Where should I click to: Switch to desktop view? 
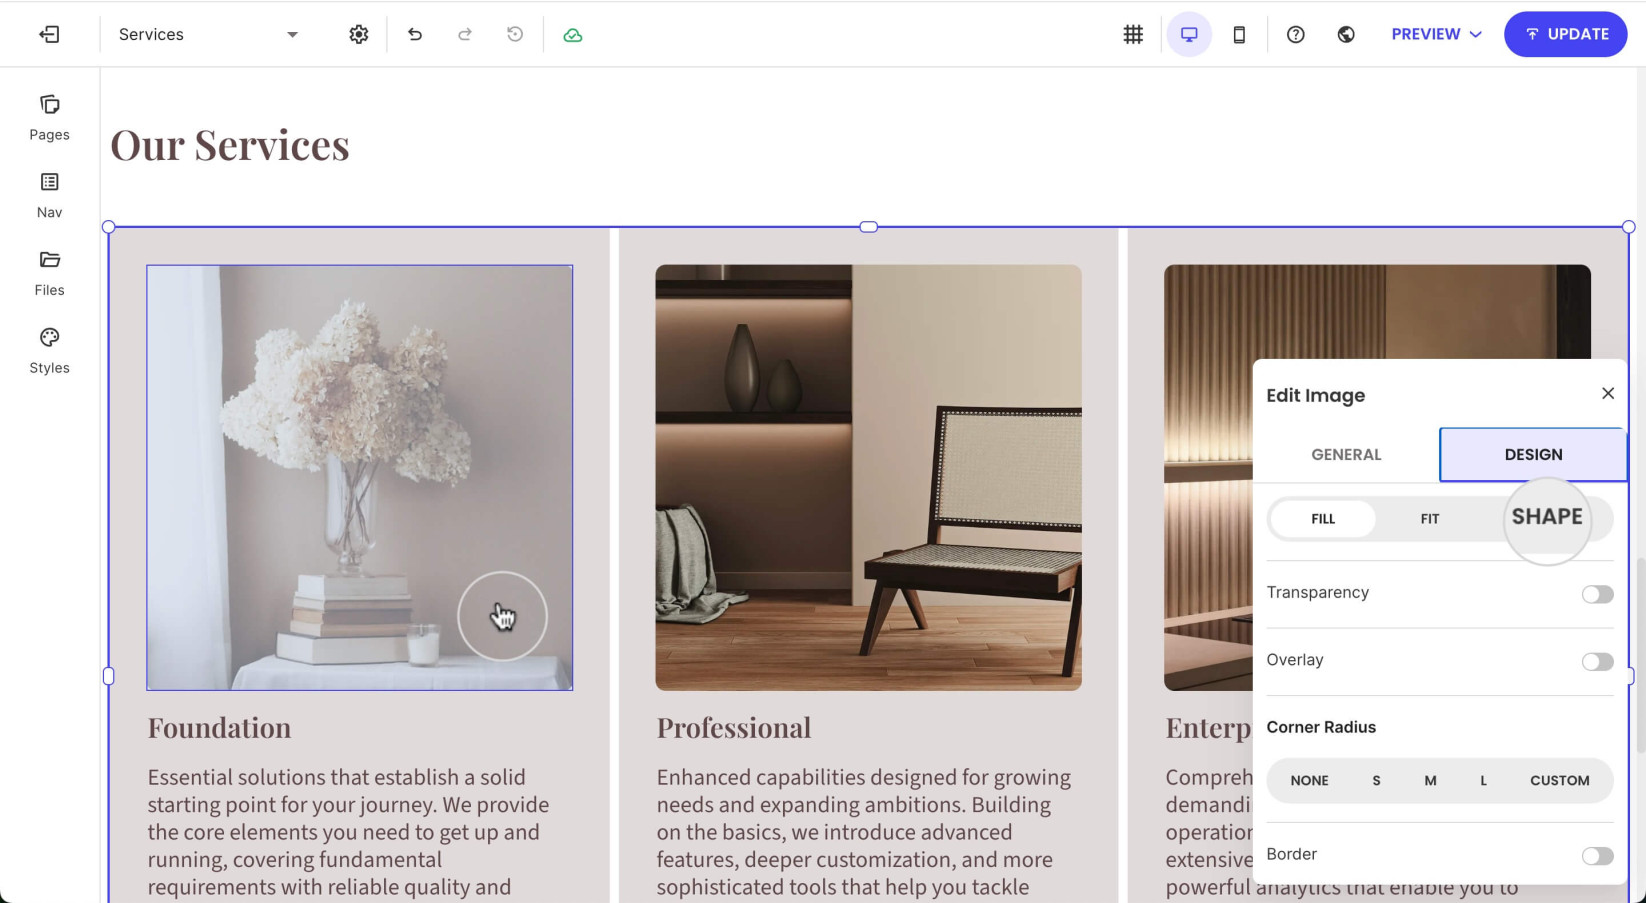(x=1189, y=34)
